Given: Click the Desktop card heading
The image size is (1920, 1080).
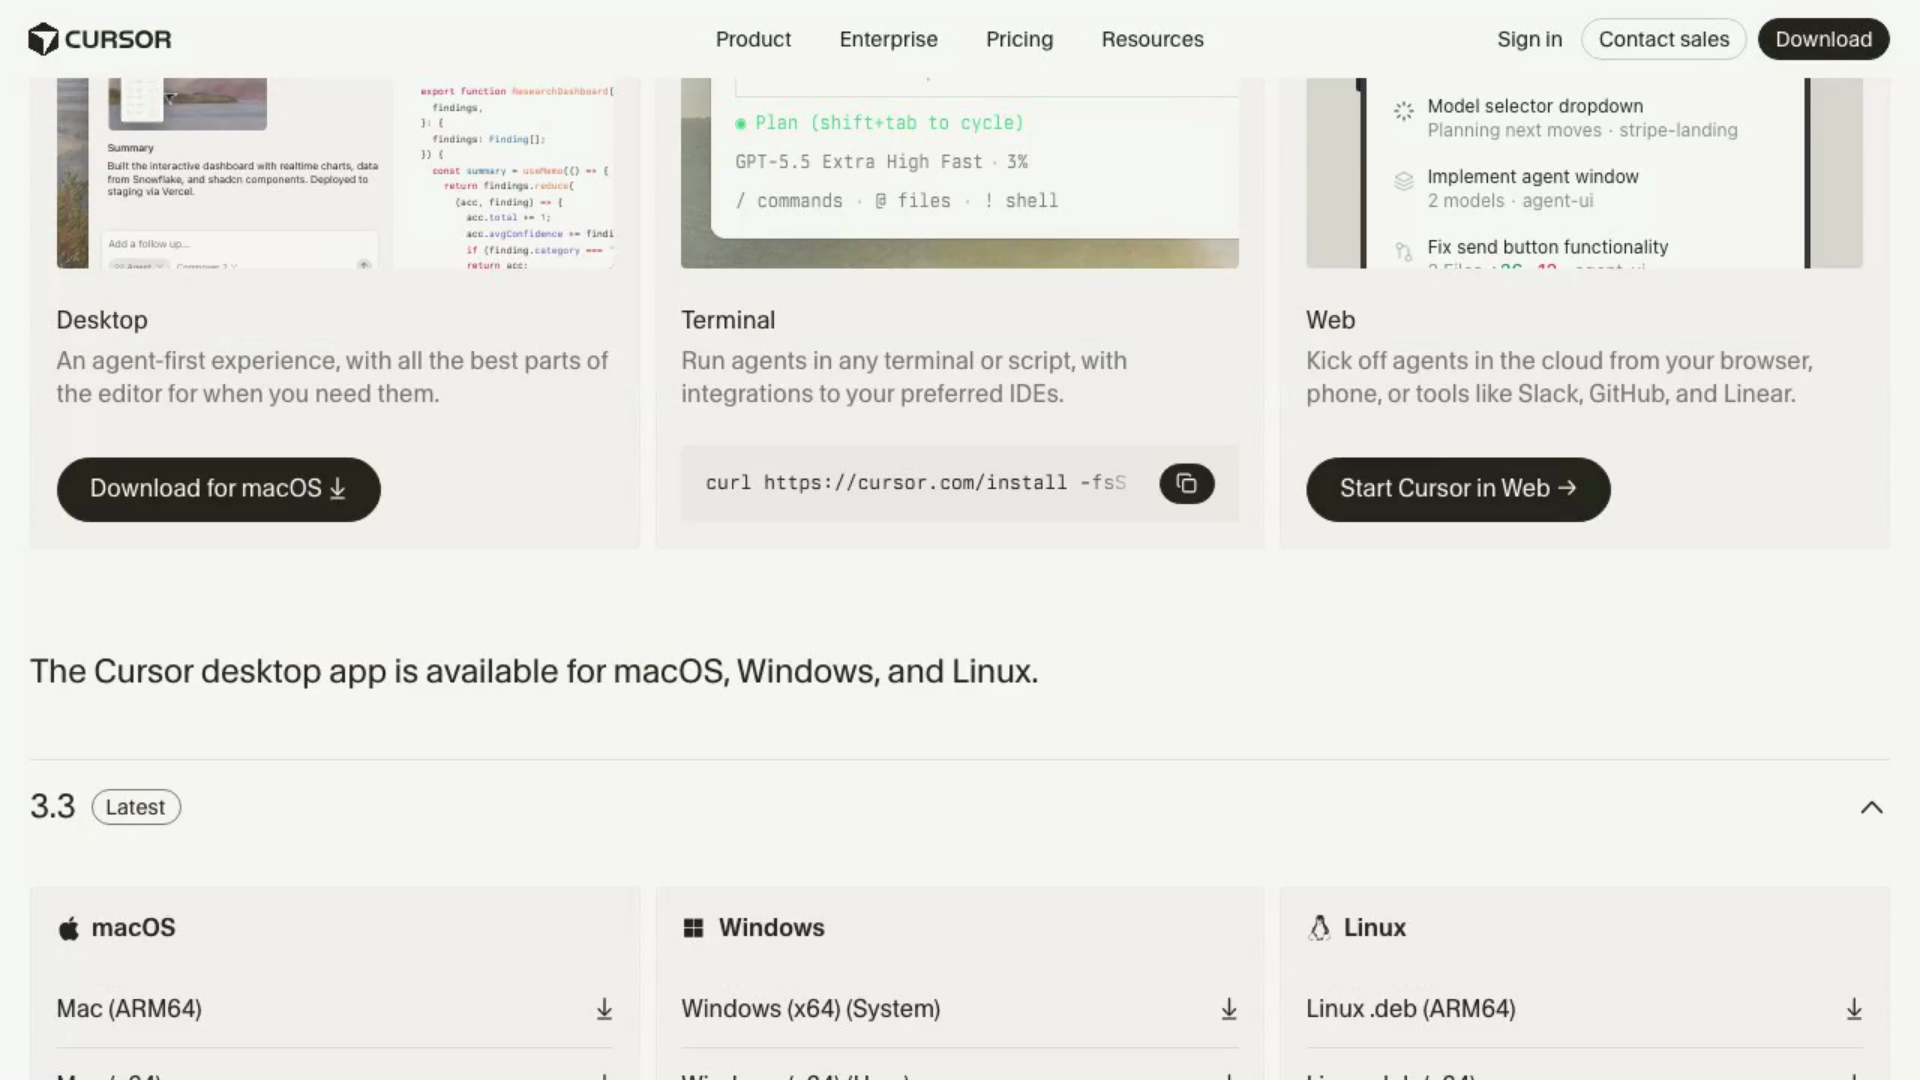Looking at the screenshot, I should (102, 320).
